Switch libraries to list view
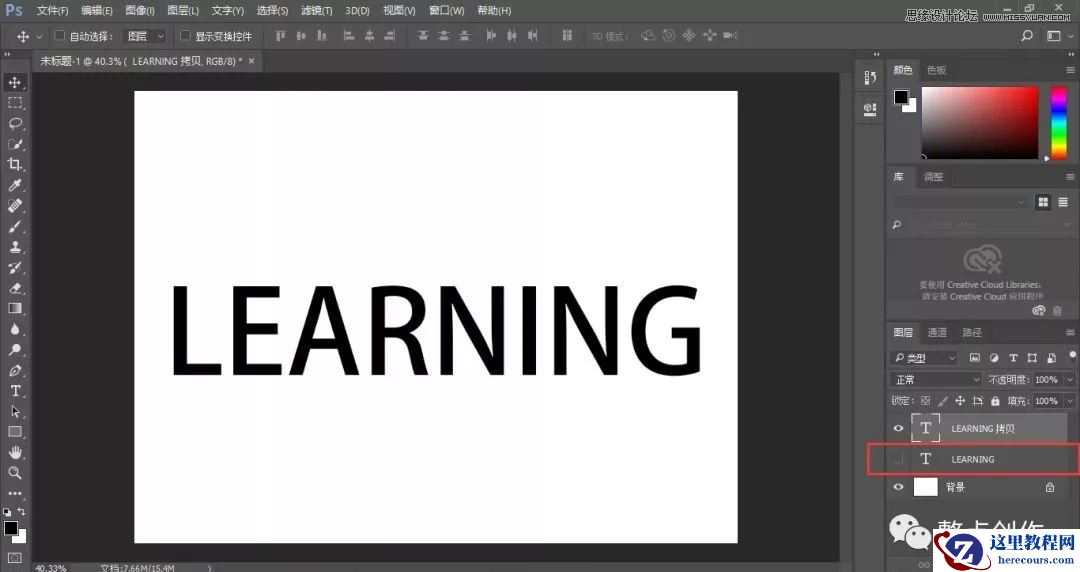Viewport: 1080px width, 572px height. pyautogui.click(x=1063, y=202)
